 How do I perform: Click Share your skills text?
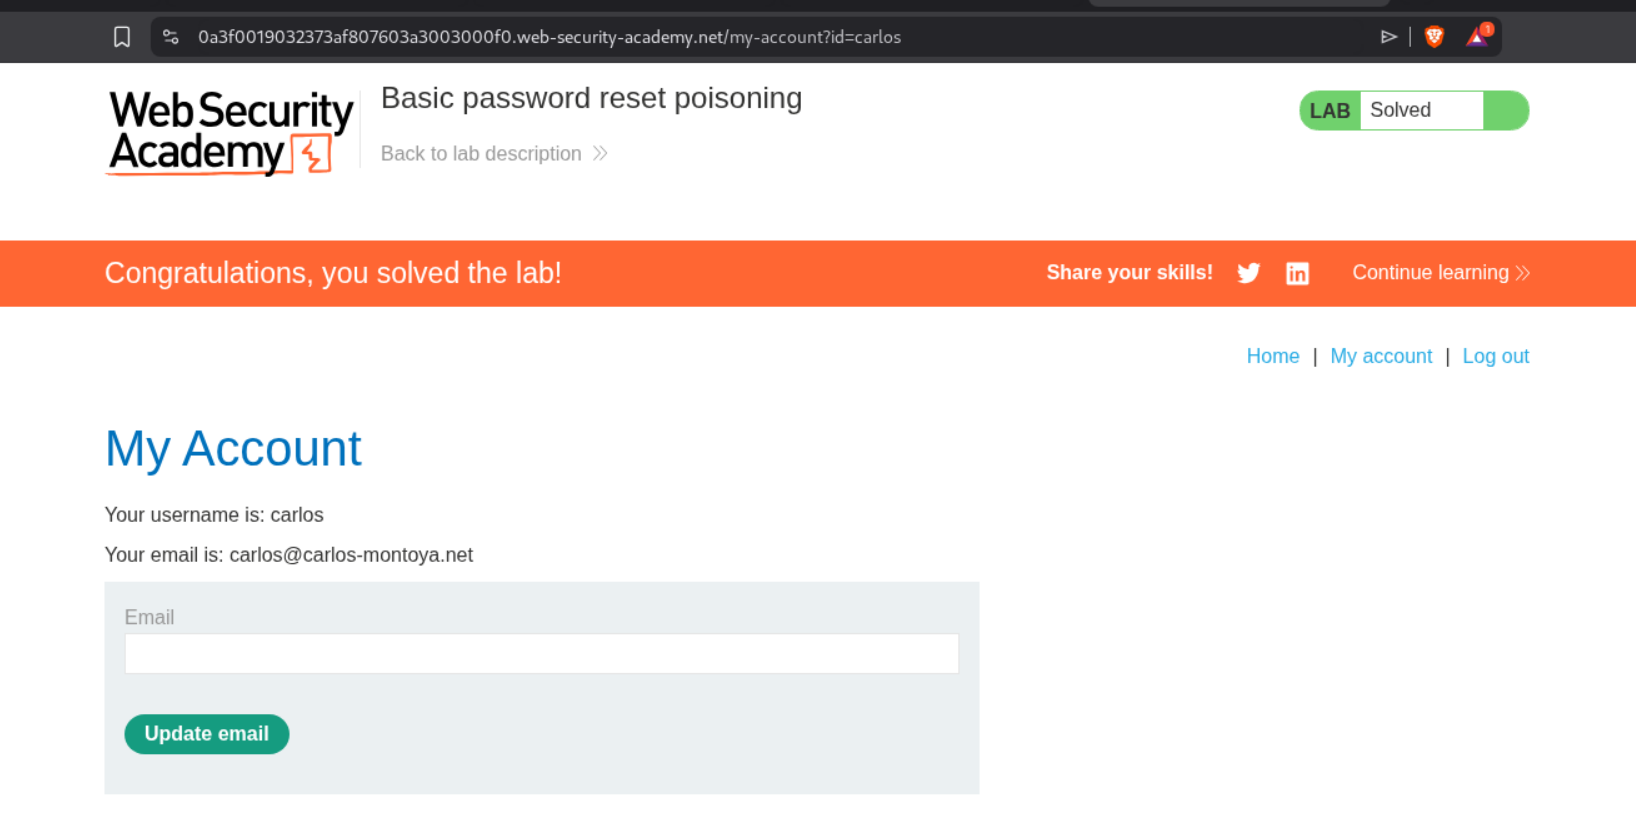point(1129,272)
